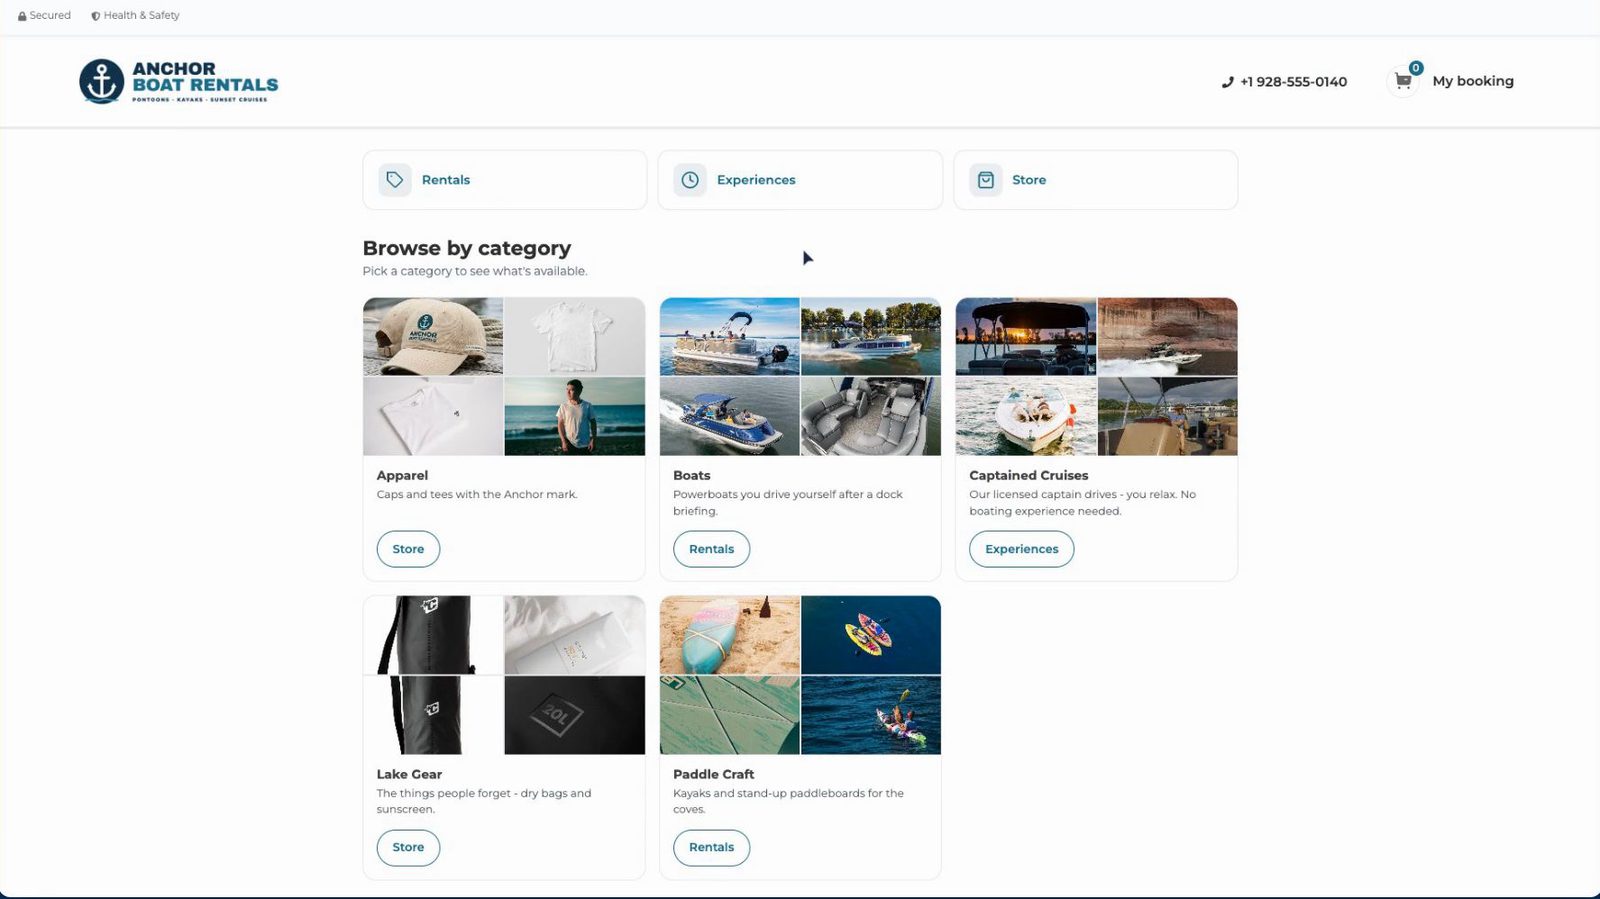Click 'Caps and tees with the Anchor mark.'
1600x899 pixels.
[x=477, y=494]
